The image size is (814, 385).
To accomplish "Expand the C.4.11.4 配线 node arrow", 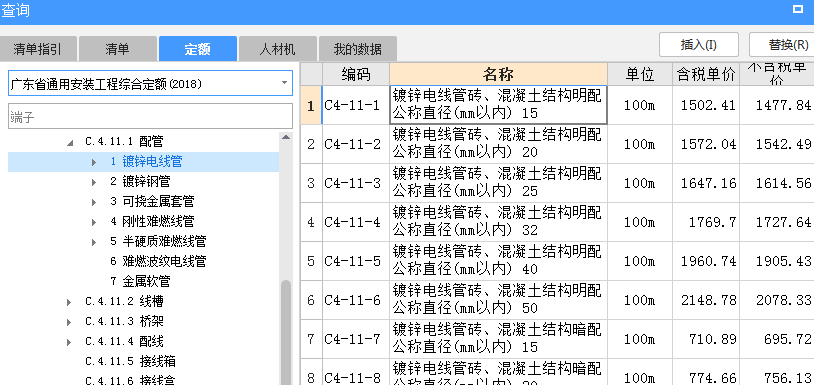I will click(x=70, y=342).
